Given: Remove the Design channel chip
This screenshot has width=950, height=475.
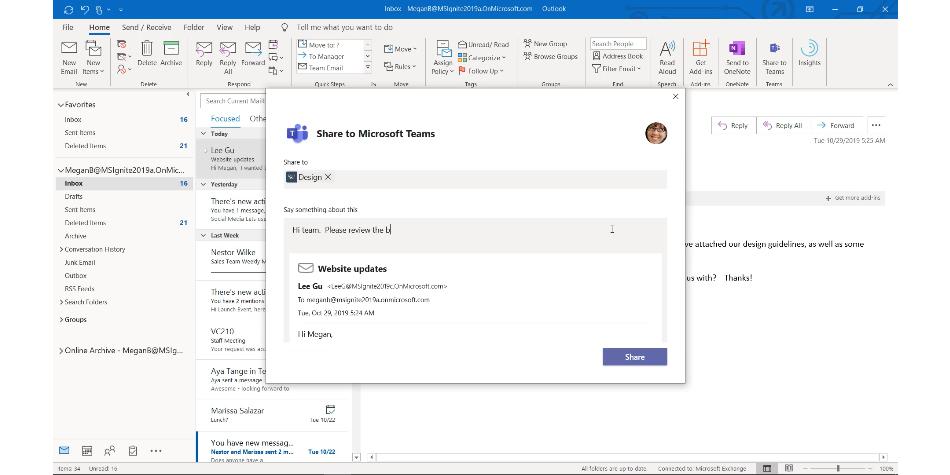Looking at the screenshot, I should [328, 177].
